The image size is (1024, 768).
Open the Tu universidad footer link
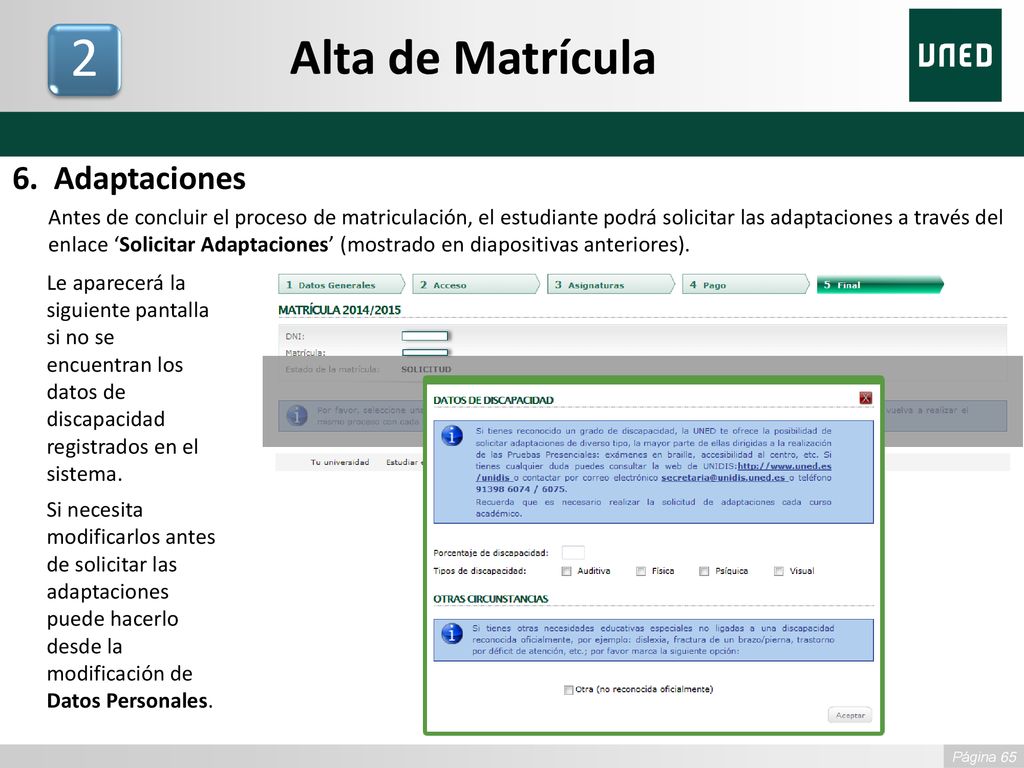click(340, 462)
